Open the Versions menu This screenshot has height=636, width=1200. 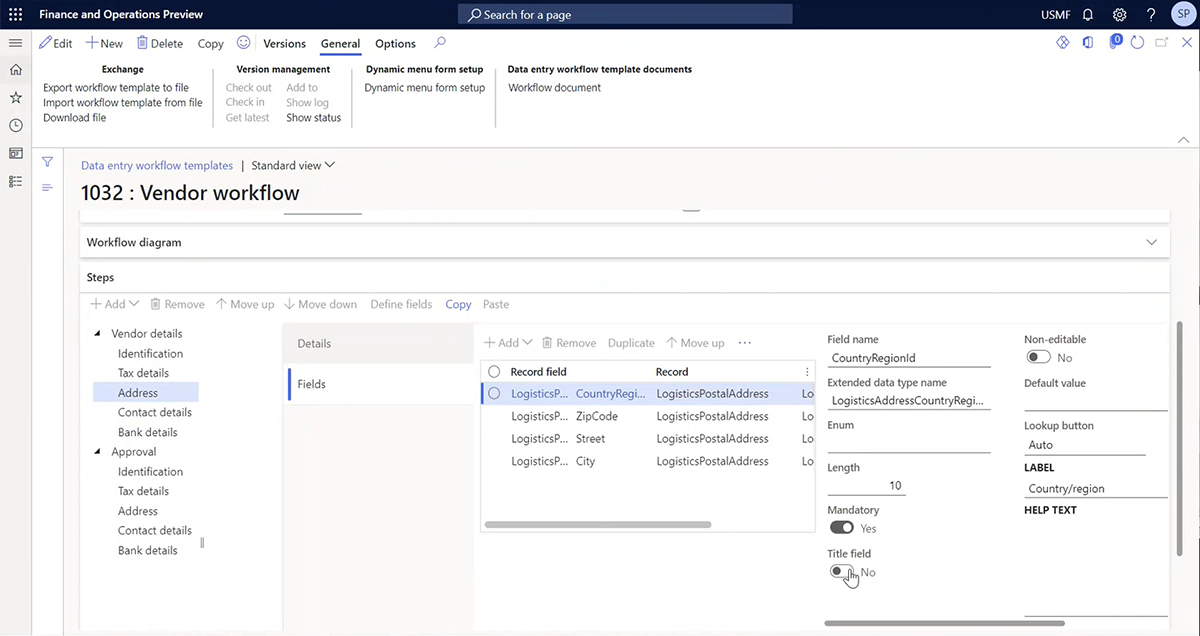(x=284, y=43)
